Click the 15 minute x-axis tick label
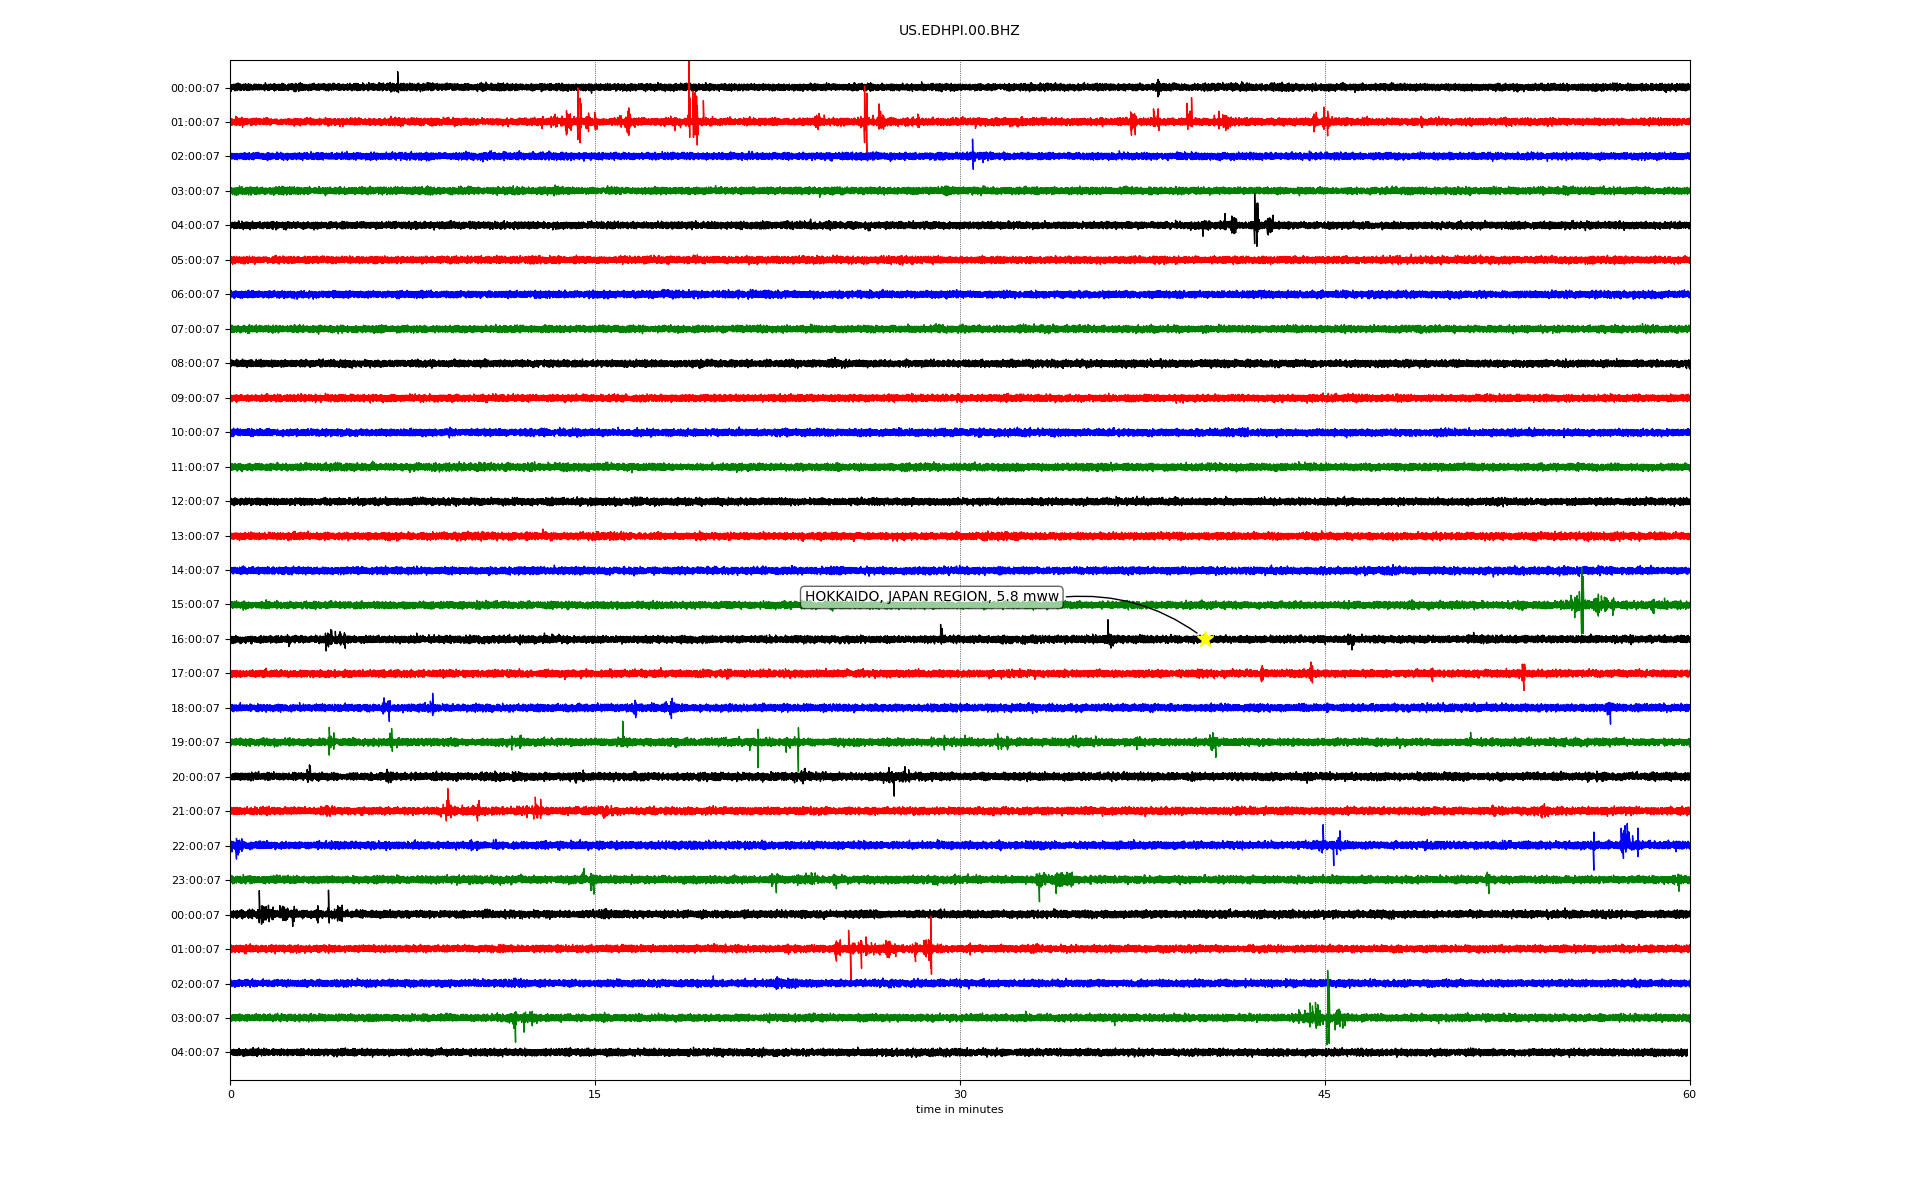This screenshot has height=1200, width=1920. (595, 1094)
